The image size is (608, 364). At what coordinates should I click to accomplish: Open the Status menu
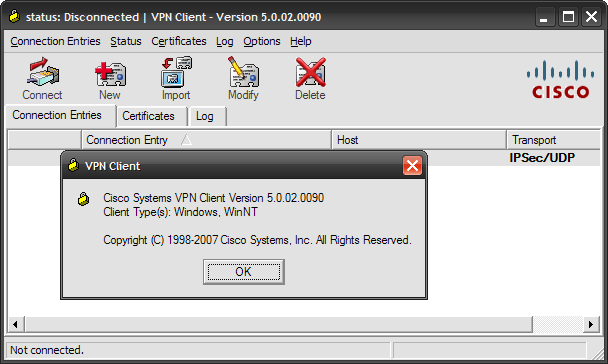tap(126, 41)
